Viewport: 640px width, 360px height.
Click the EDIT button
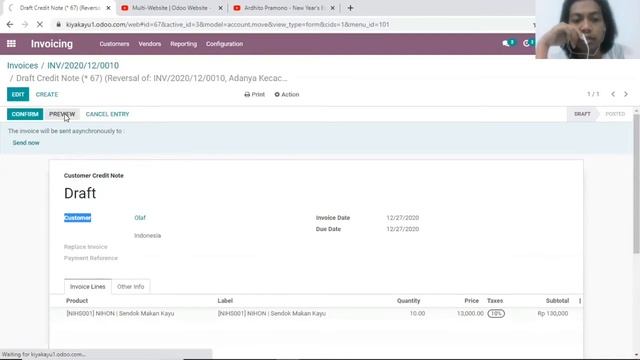tap(18, 94)
